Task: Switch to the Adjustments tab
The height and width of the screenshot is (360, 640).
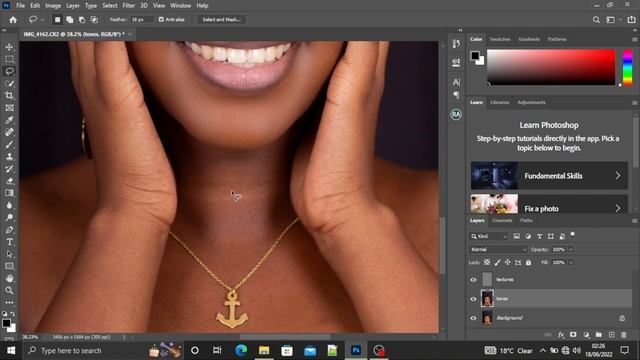Action: tap(531, 102)
